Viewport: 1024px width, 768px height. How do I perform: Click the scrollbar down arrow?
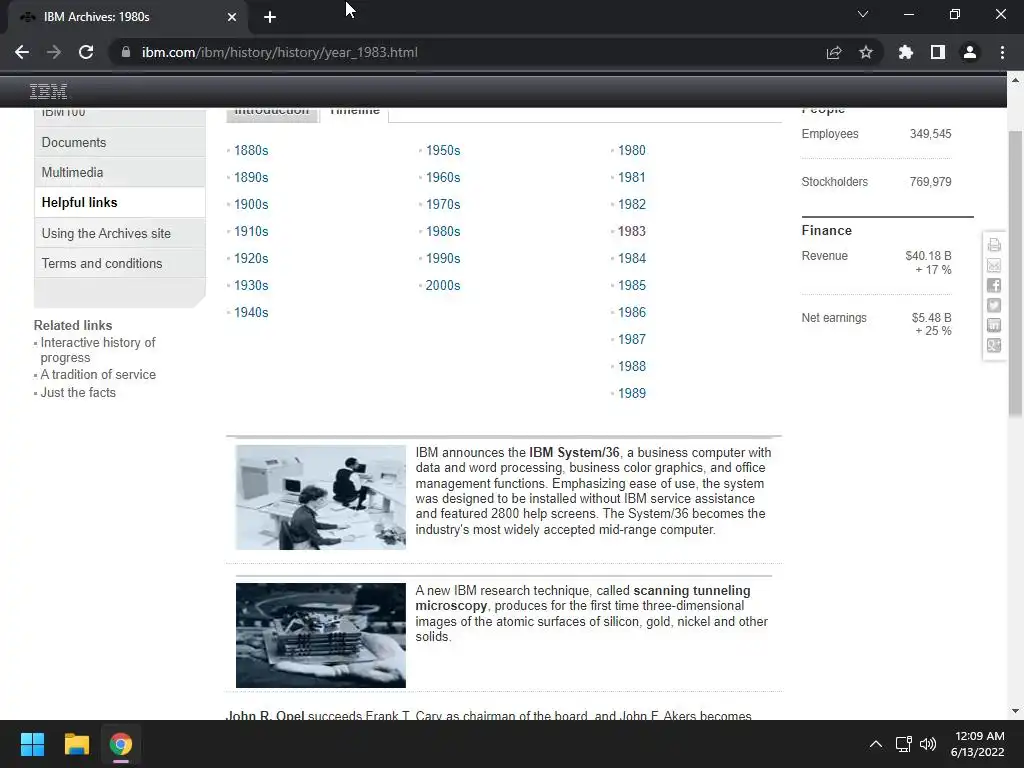click(1015, 711)
